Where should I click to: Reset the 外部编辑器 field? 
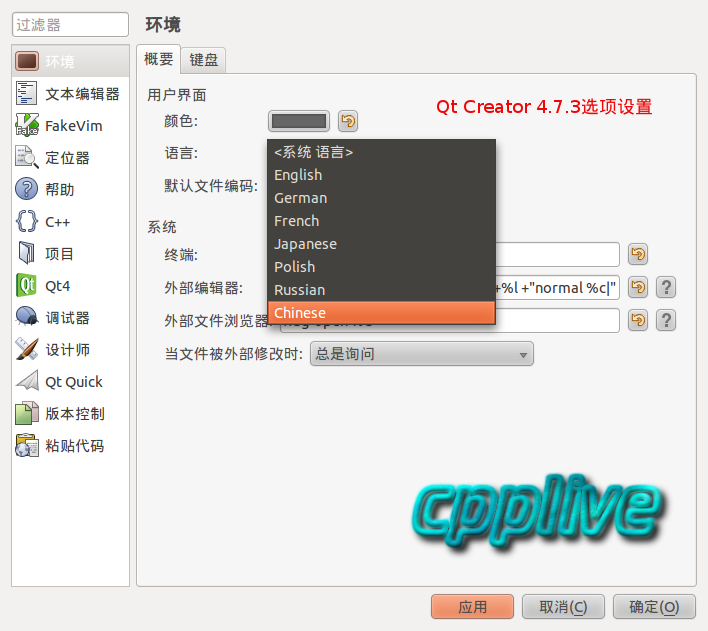638,287
